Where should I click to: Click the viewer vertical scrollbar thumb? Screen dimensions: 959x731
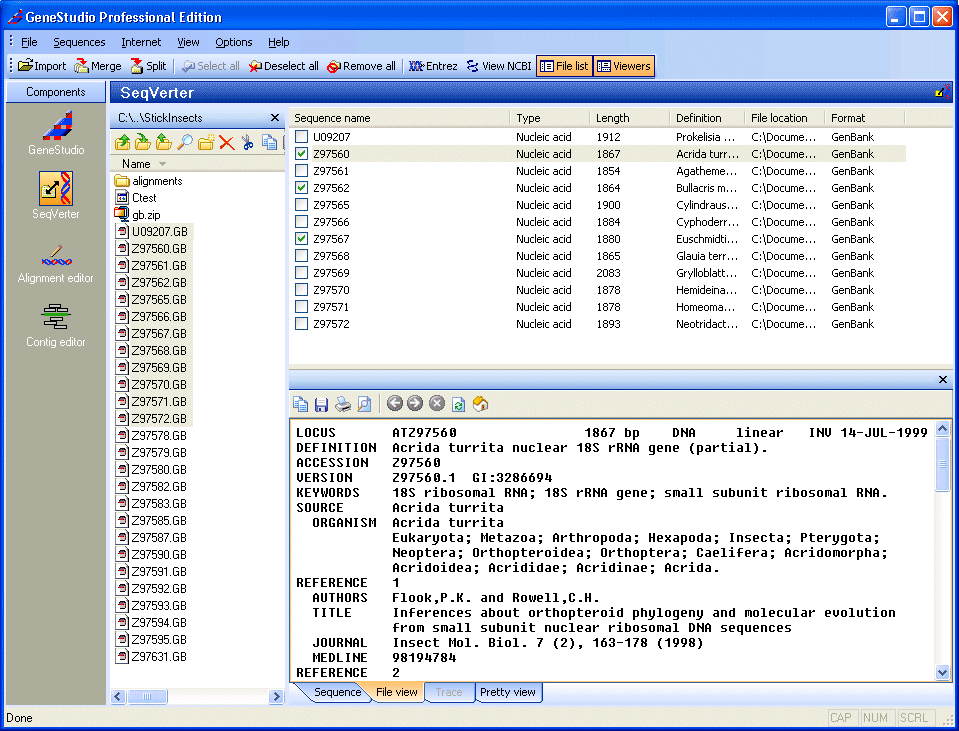(942, 464)
